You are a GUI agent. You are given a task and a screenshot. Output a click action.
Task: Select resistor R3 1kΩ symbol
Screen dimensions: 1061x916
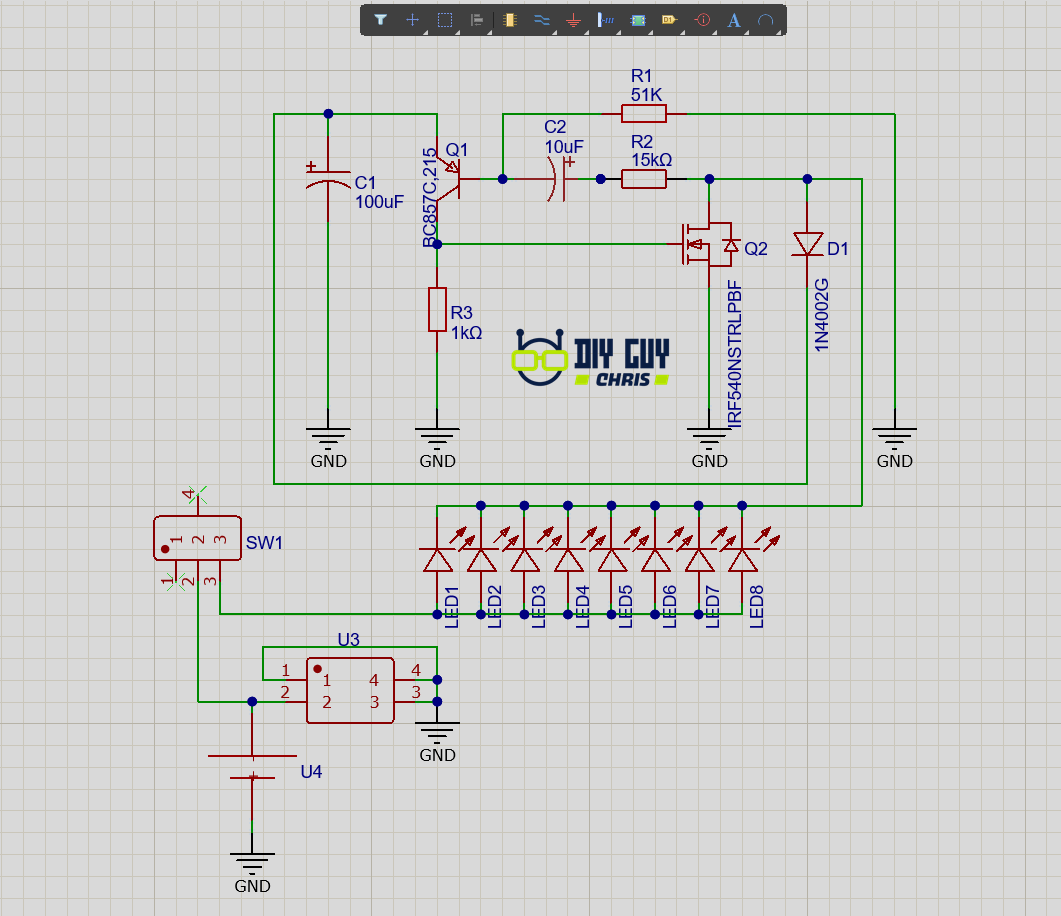click(x=437, y=310)
